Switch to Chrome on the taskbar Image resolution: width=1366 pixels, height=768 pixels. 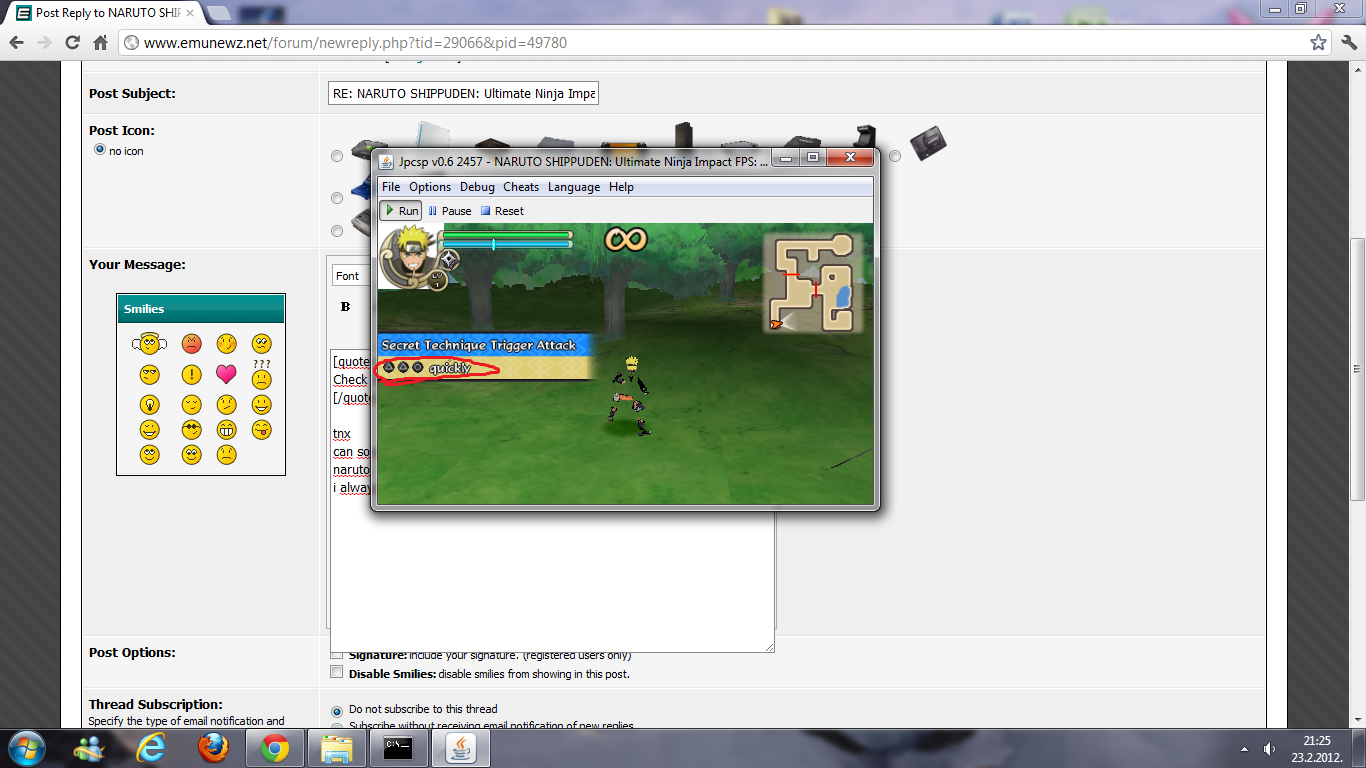point(275,748)
